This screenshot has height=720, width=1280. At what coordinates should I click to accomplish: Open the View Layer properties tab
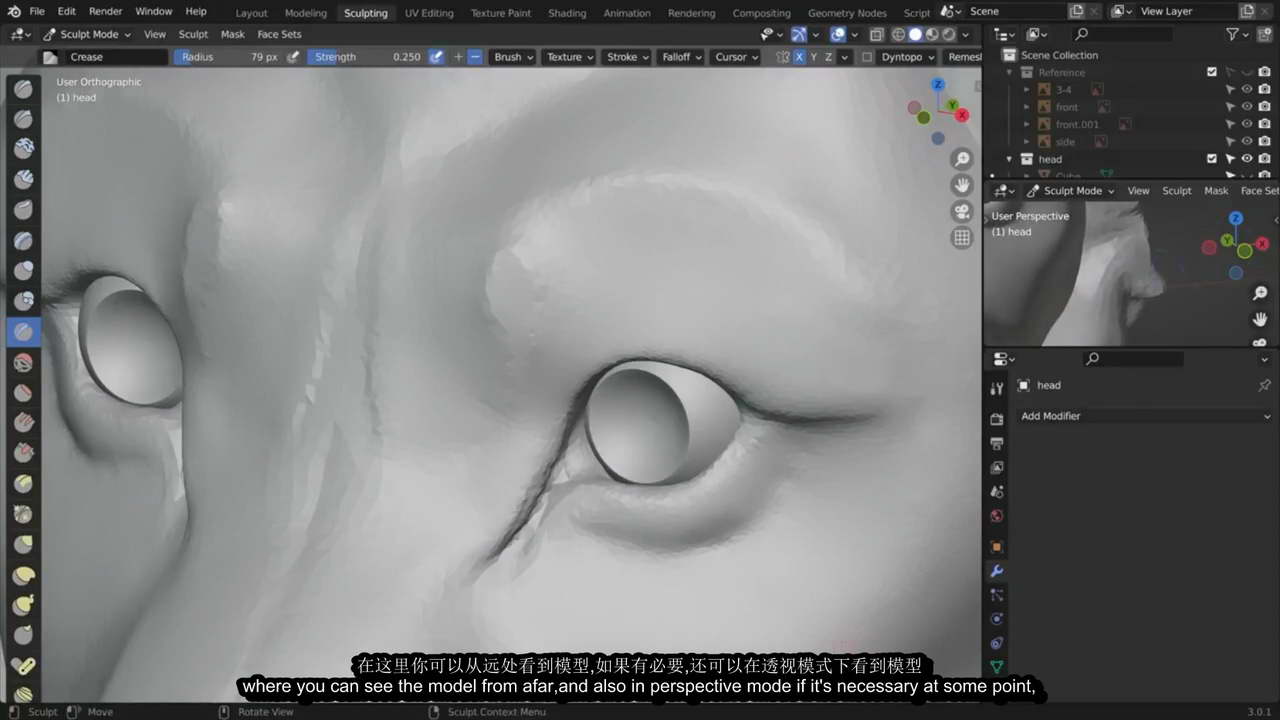(x=996, y=467)
